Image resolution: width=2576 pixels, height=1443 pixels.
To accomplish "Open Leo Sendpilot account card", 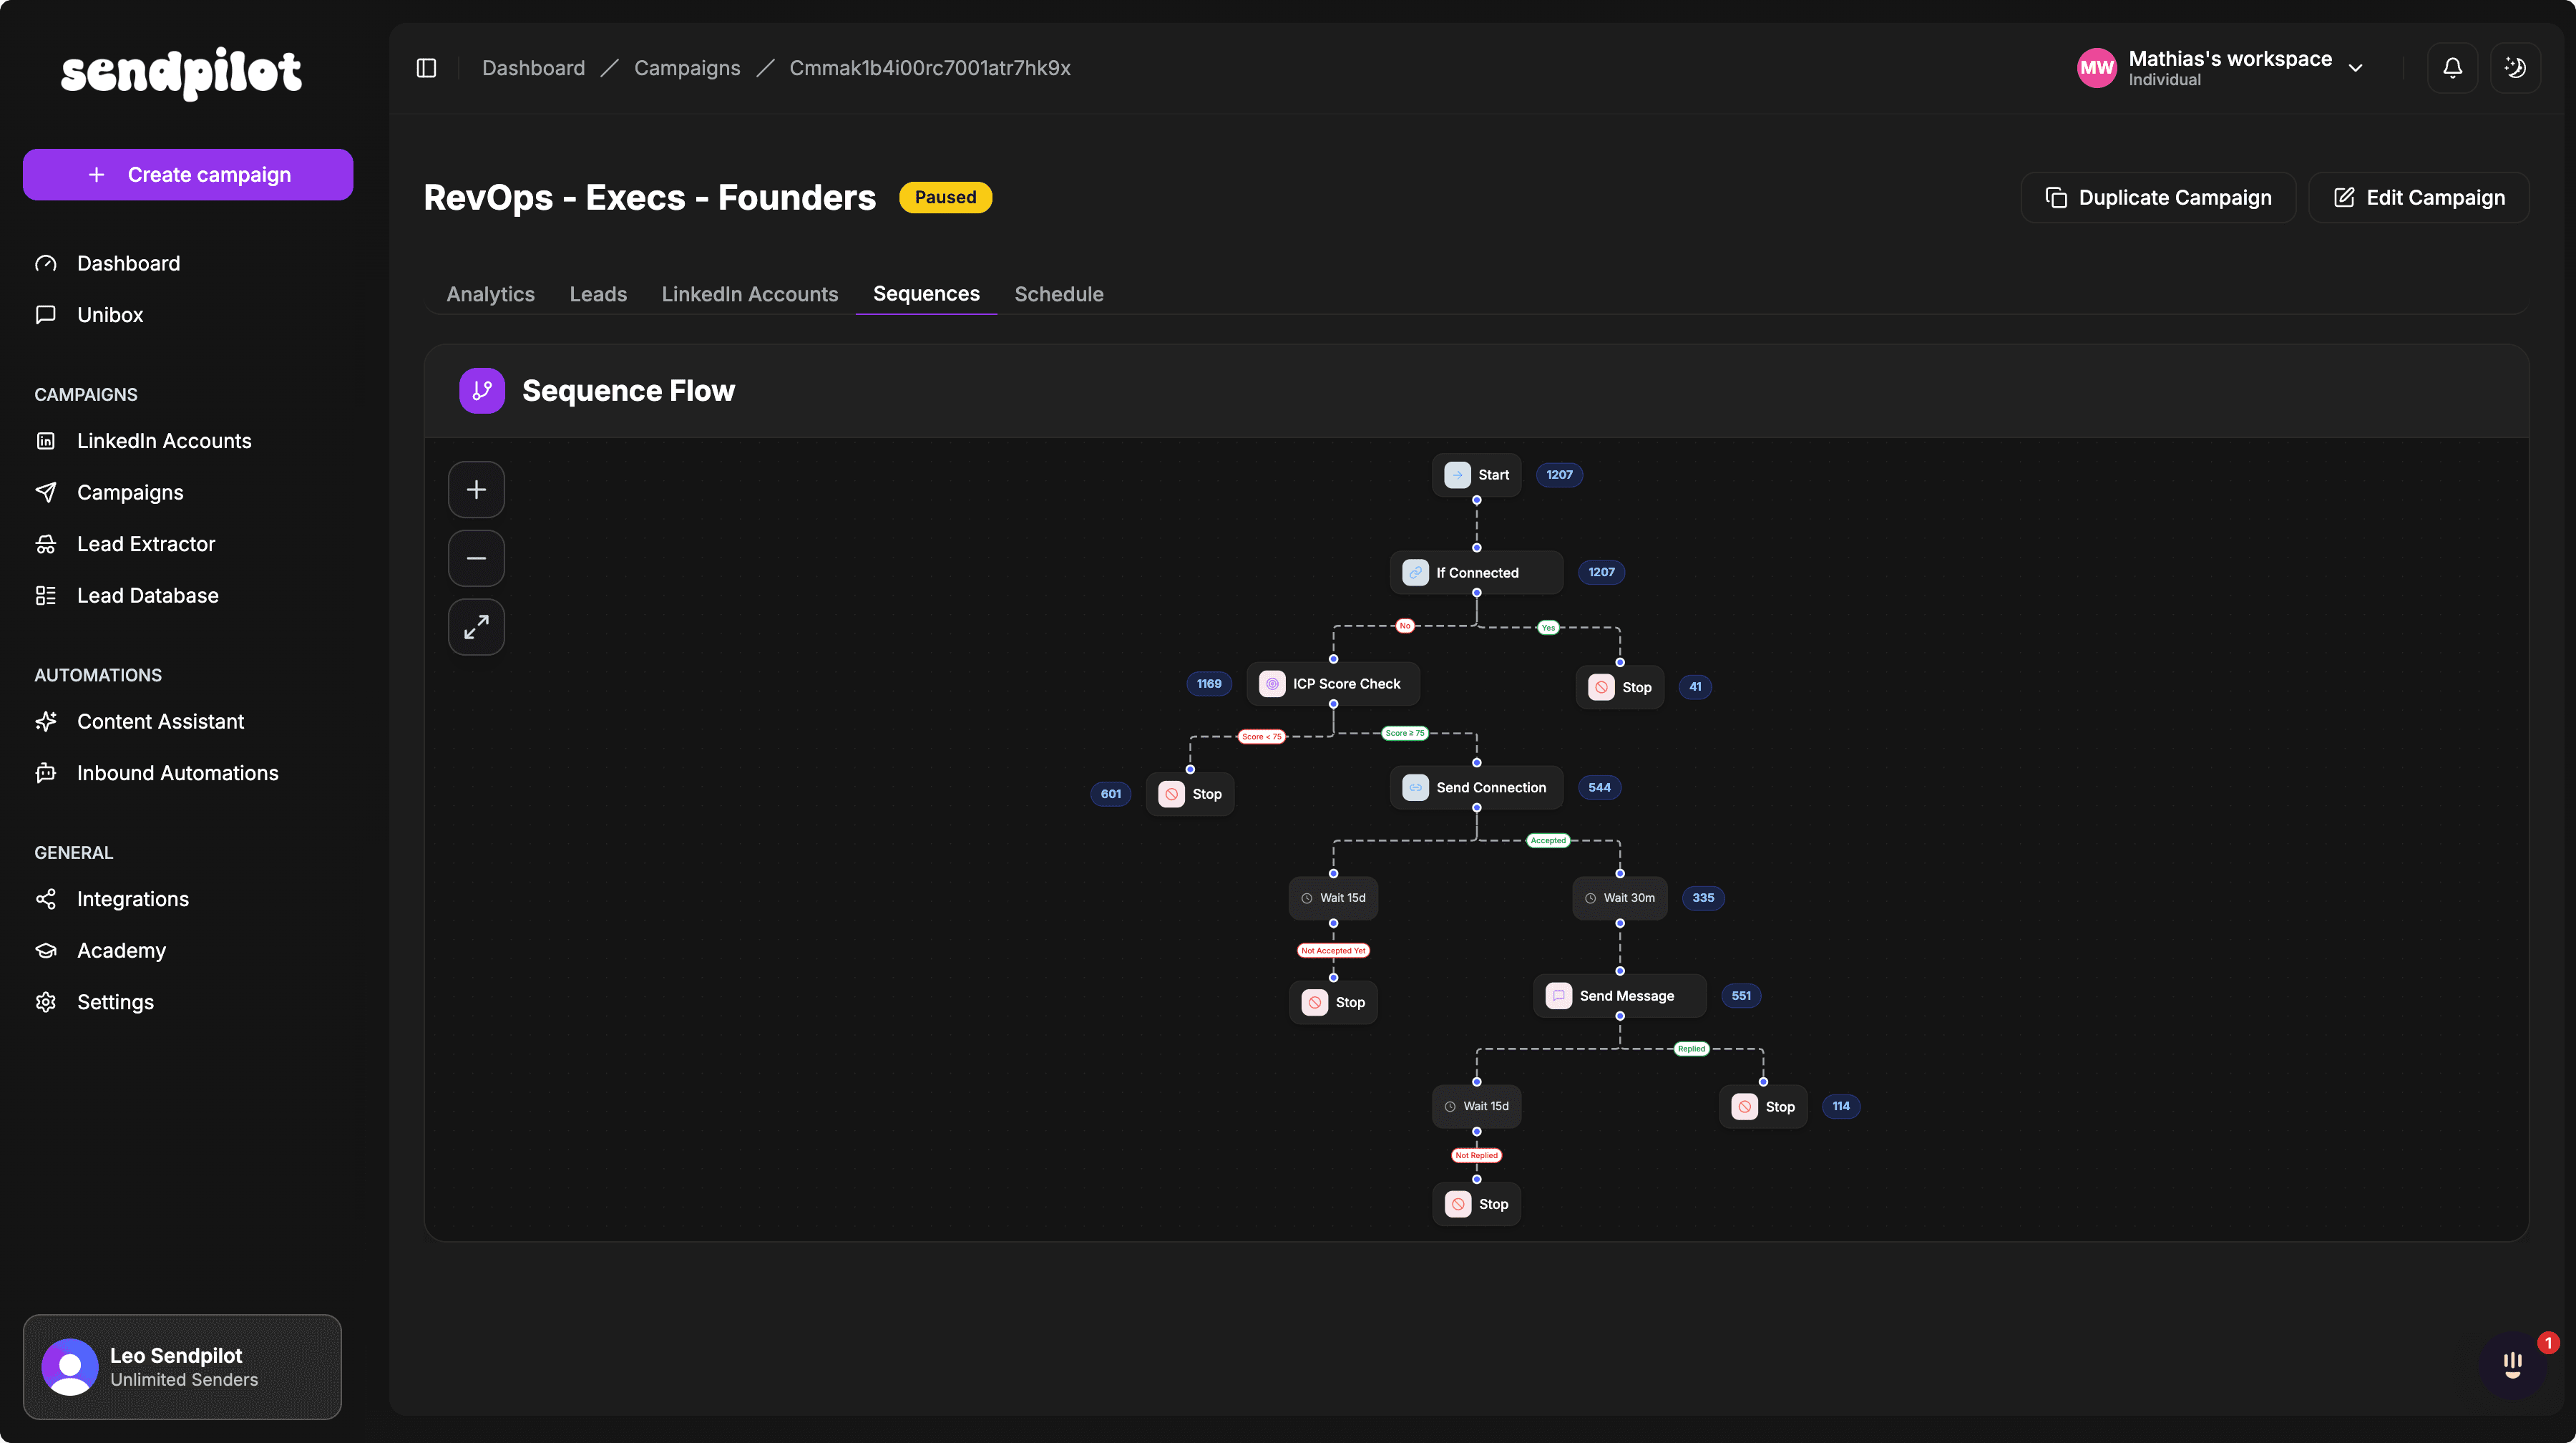I will [x=182, y=1366].
